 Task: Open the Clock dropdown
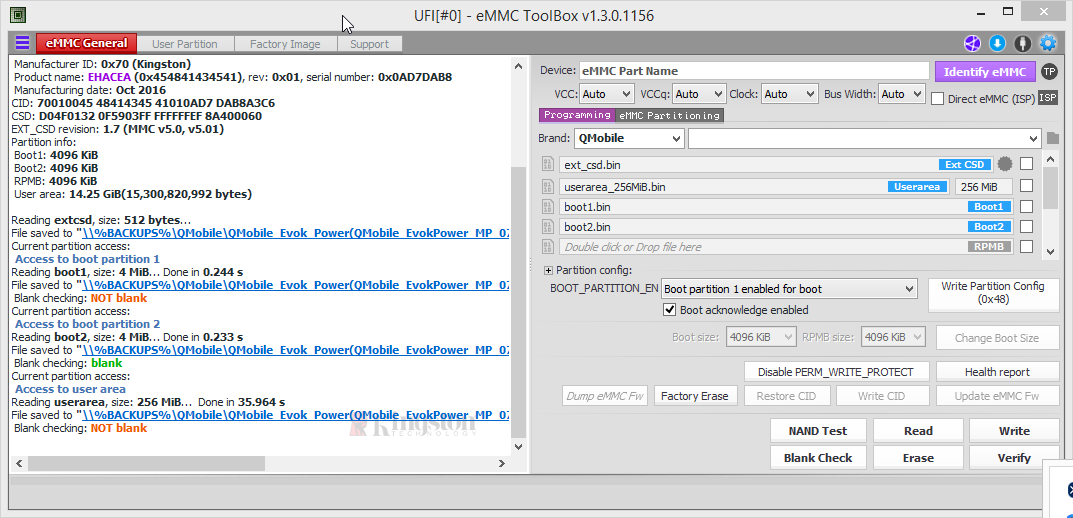(790, 94)
